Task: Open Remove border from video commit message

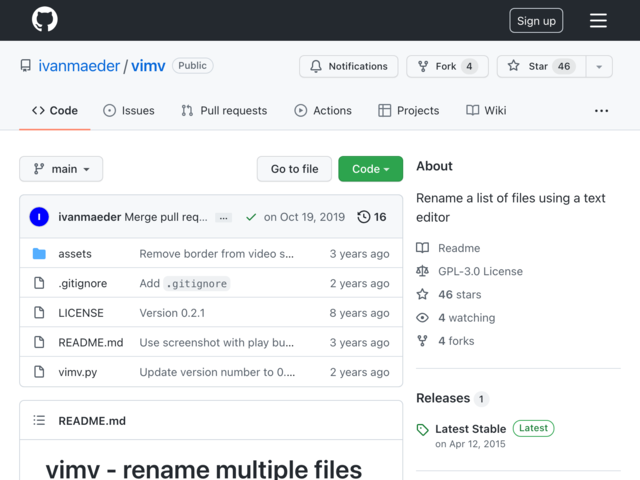Action: [217, 253]
